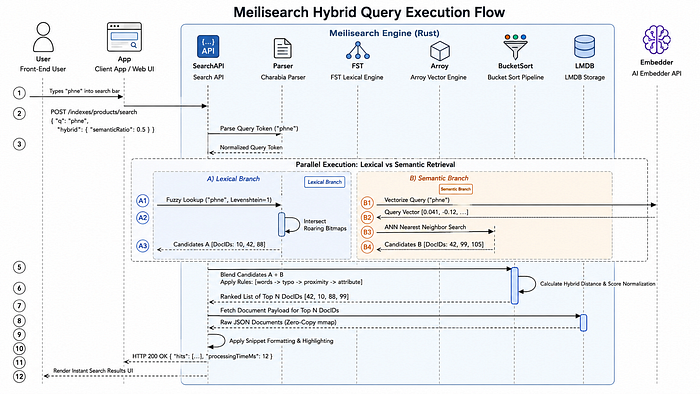Click the title 'Meilisearch Hybrid Query Execution Flow'
The width and height of the screenshot is (700, 394).
(x=369, y=12)
